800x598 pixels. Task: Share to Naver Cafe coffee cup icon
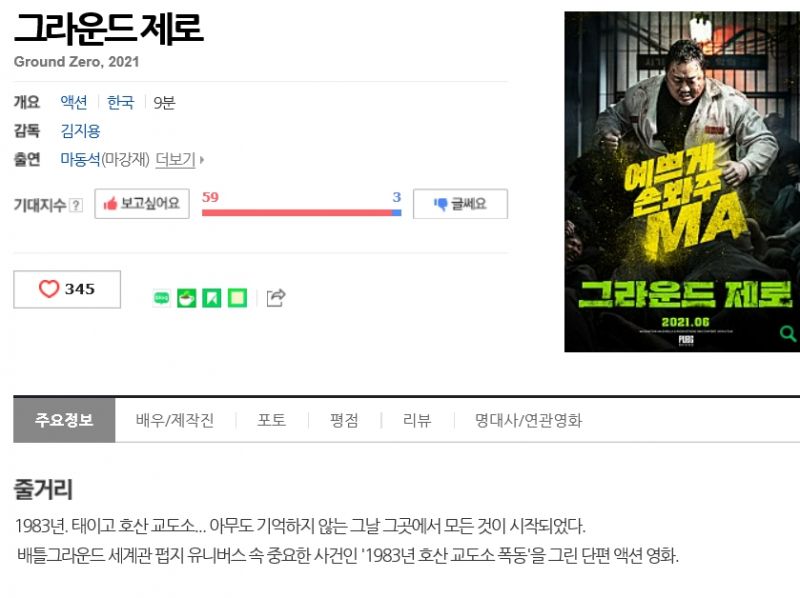(187, 298)
